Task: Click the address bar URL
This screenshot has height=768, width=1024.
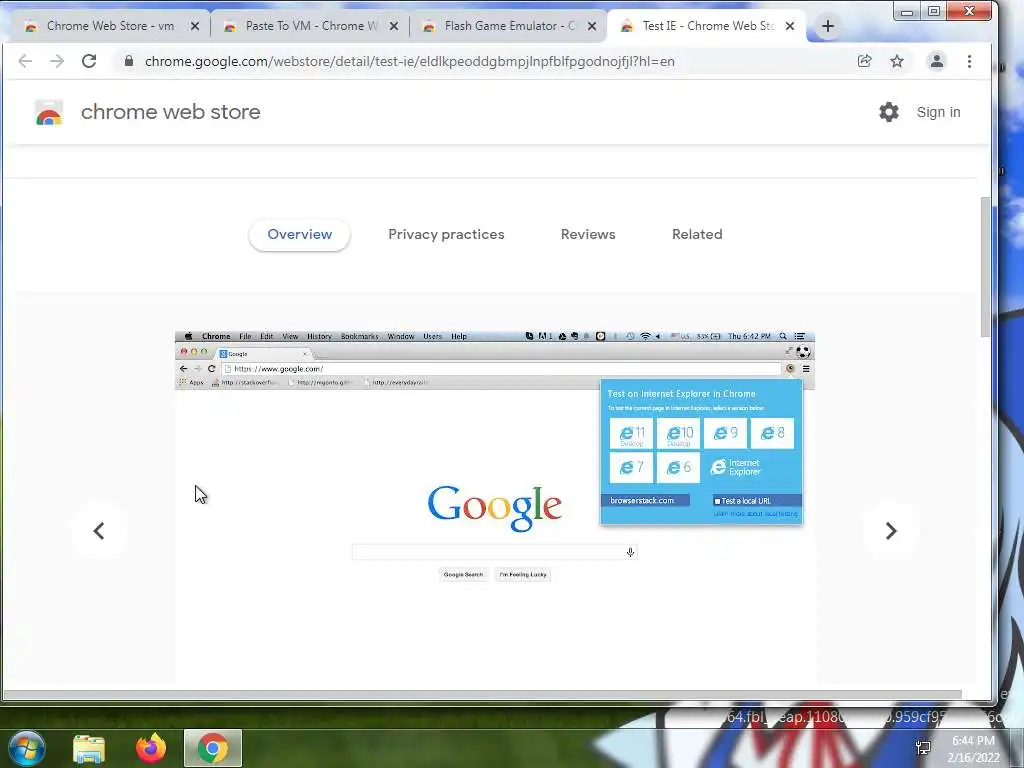Action: click(409, 61)
